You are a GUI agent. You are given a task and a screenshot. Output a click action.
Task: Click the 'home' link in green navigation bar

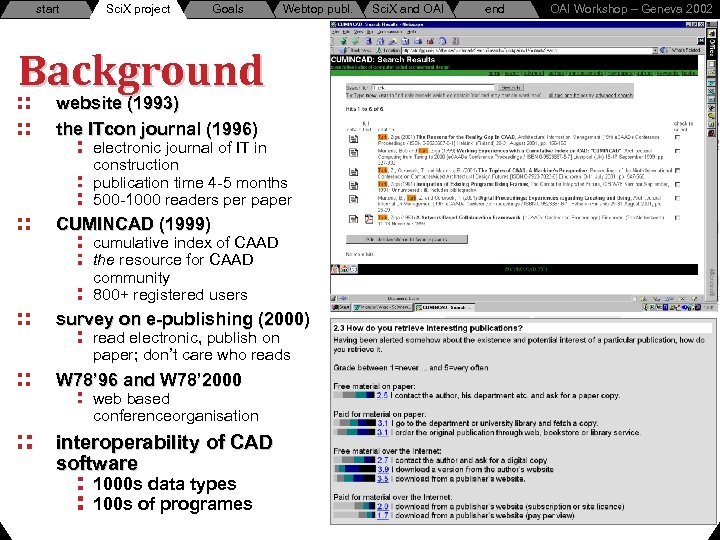(494, 73)
